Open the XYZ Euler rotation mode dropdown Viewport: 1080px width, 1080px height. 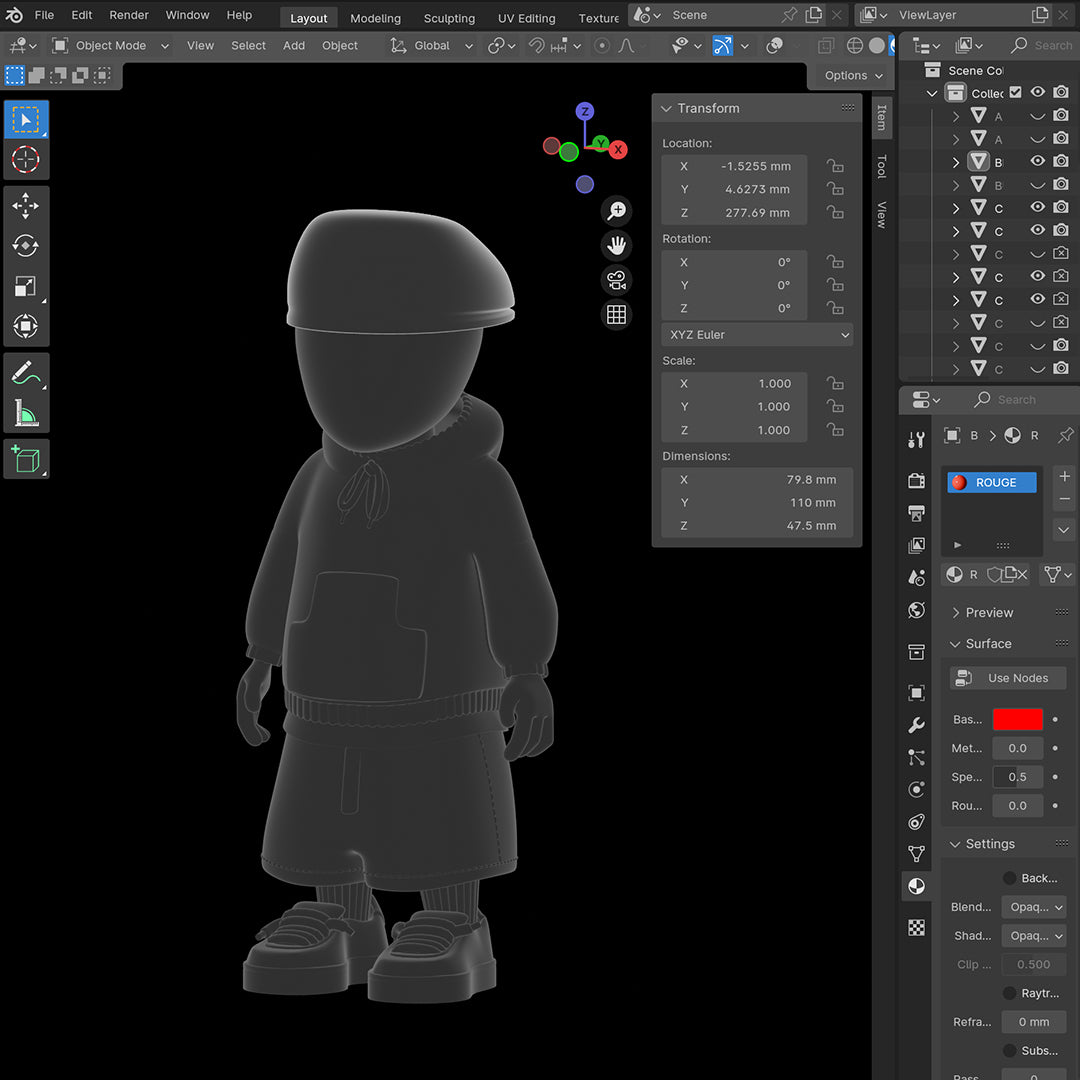coord(757,335)
